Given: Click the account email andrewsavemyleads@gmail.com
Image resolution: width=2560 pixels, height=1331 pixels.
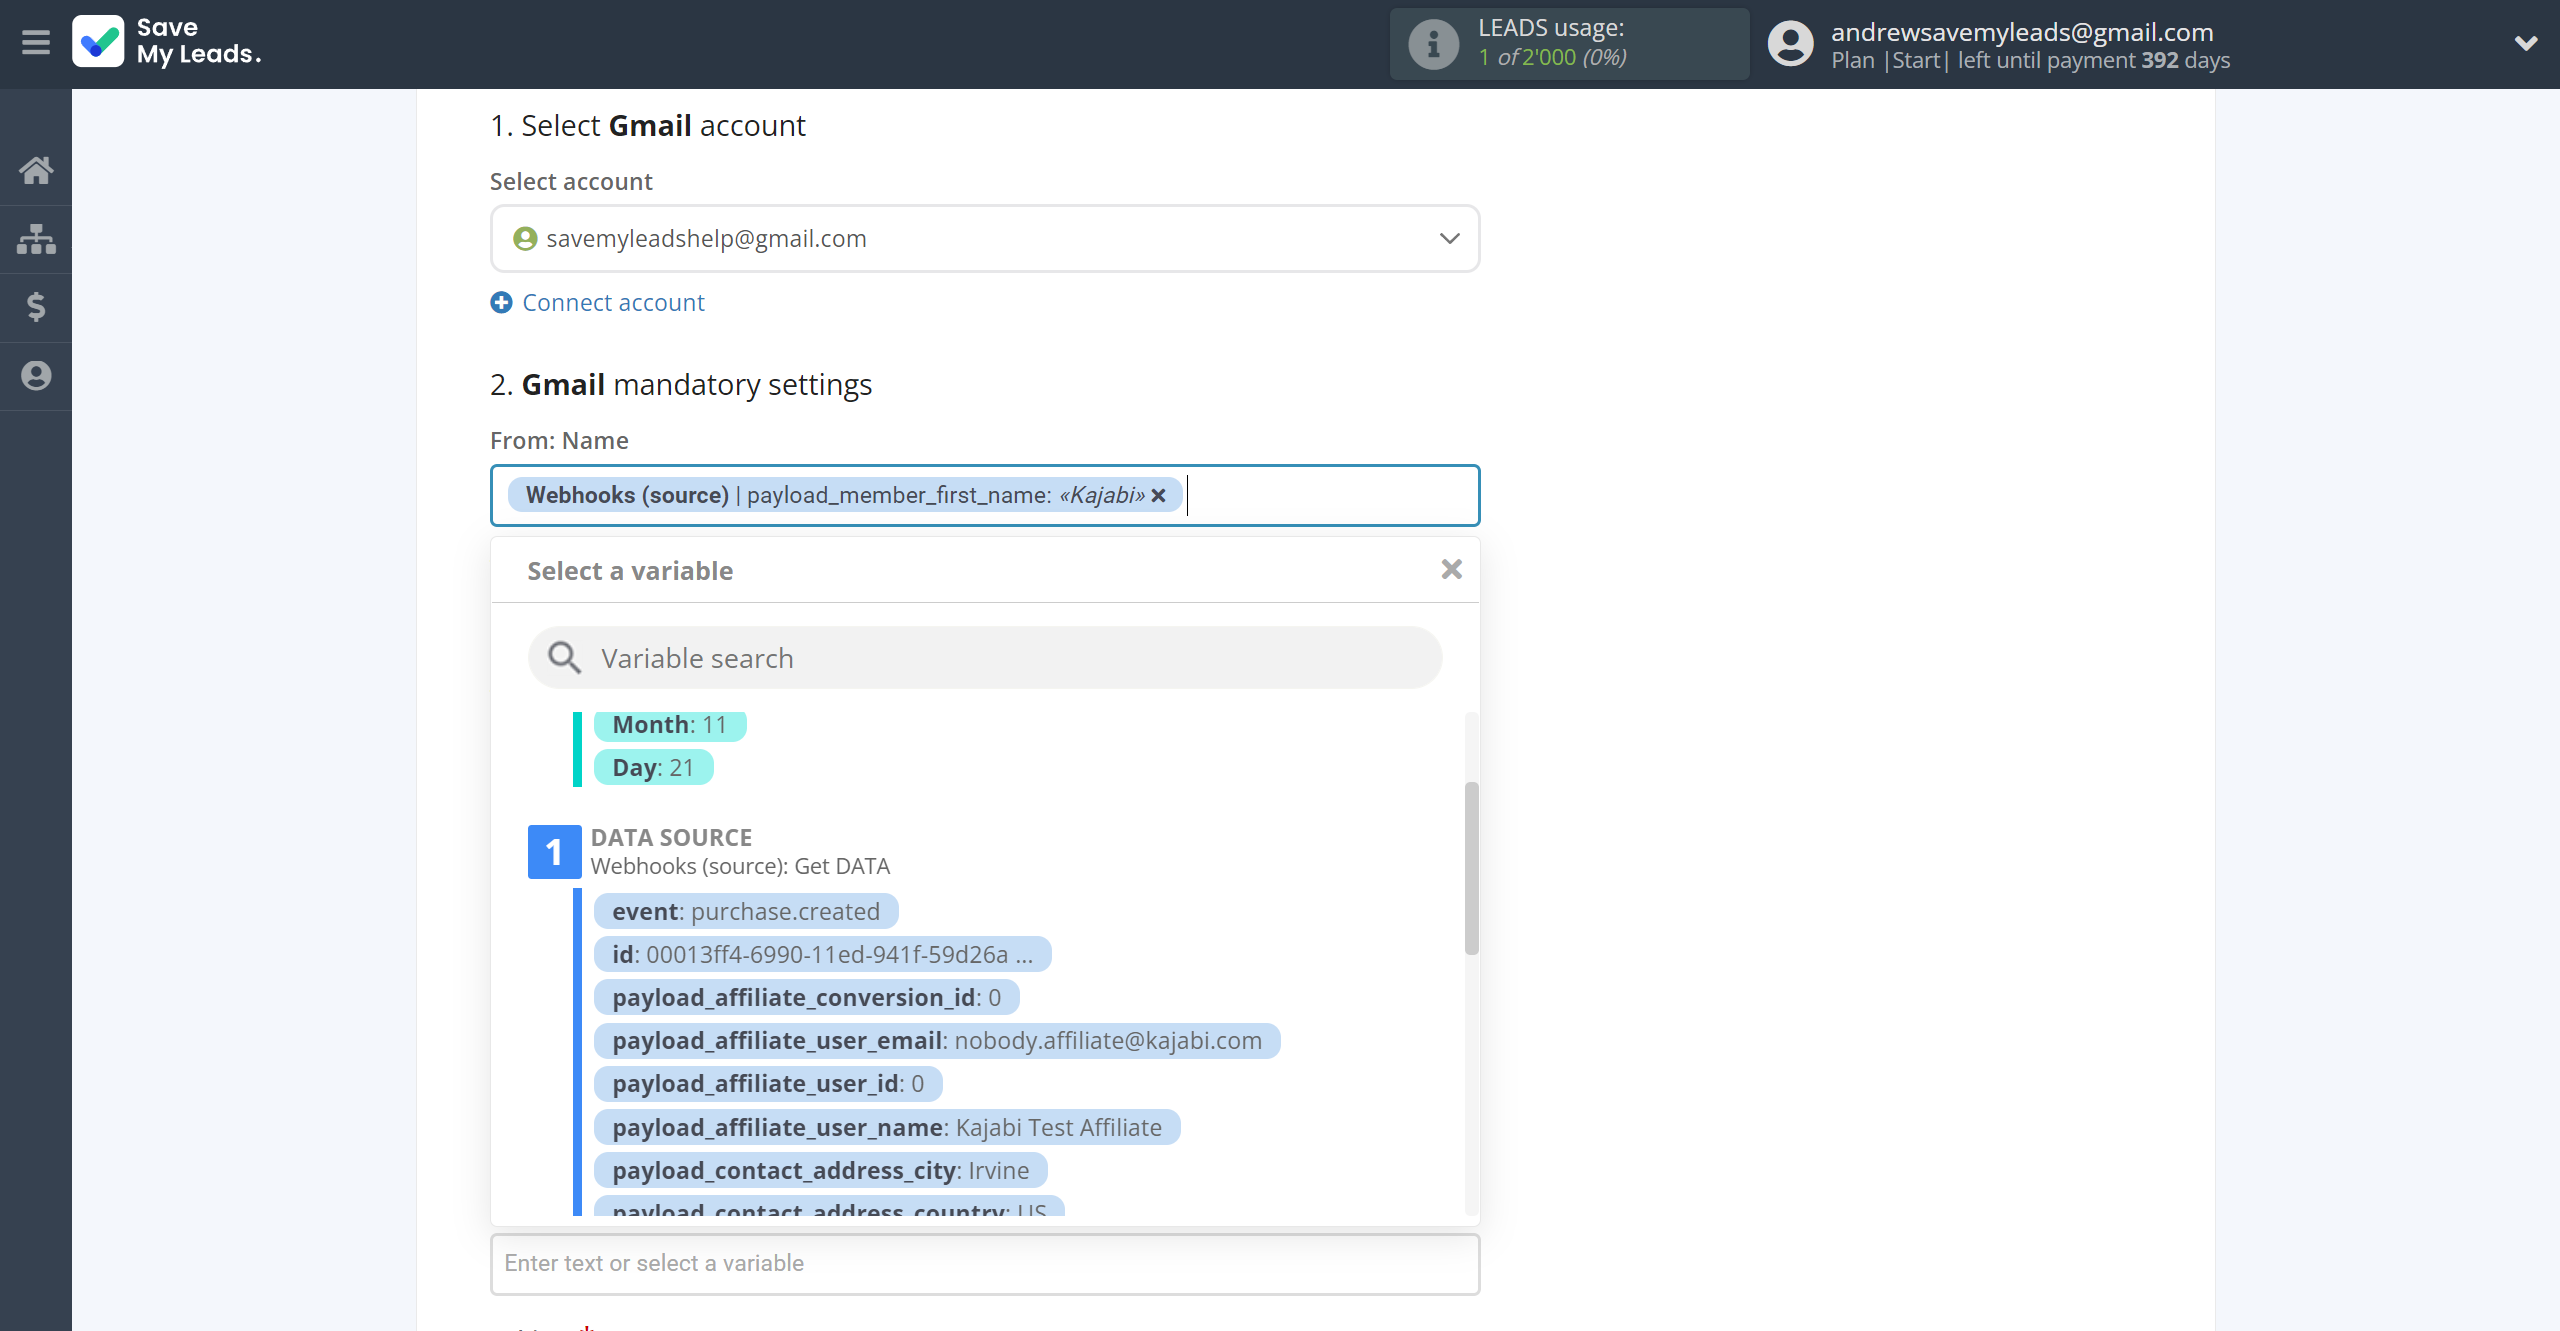Looking at the screenshot, I should [x=2022, y=32].
